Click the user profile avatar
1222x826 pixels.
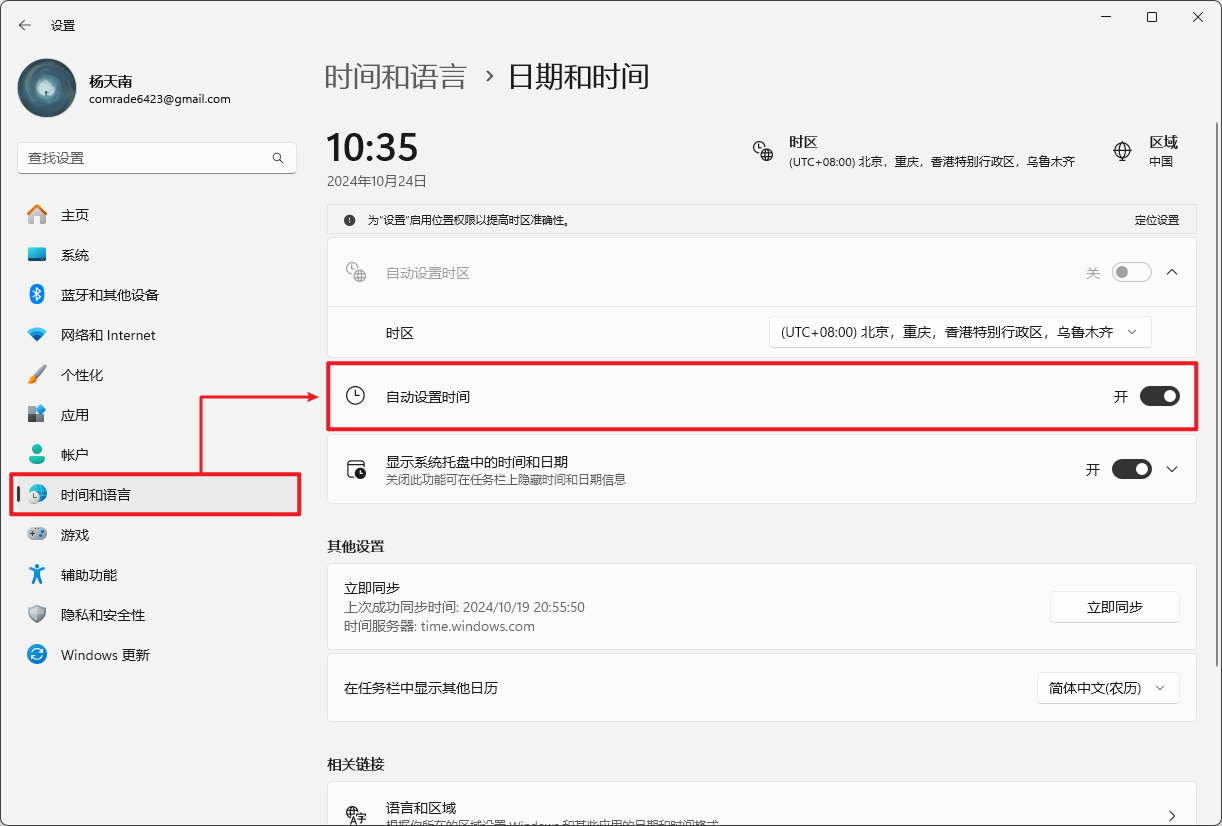[x=47, y=88]
